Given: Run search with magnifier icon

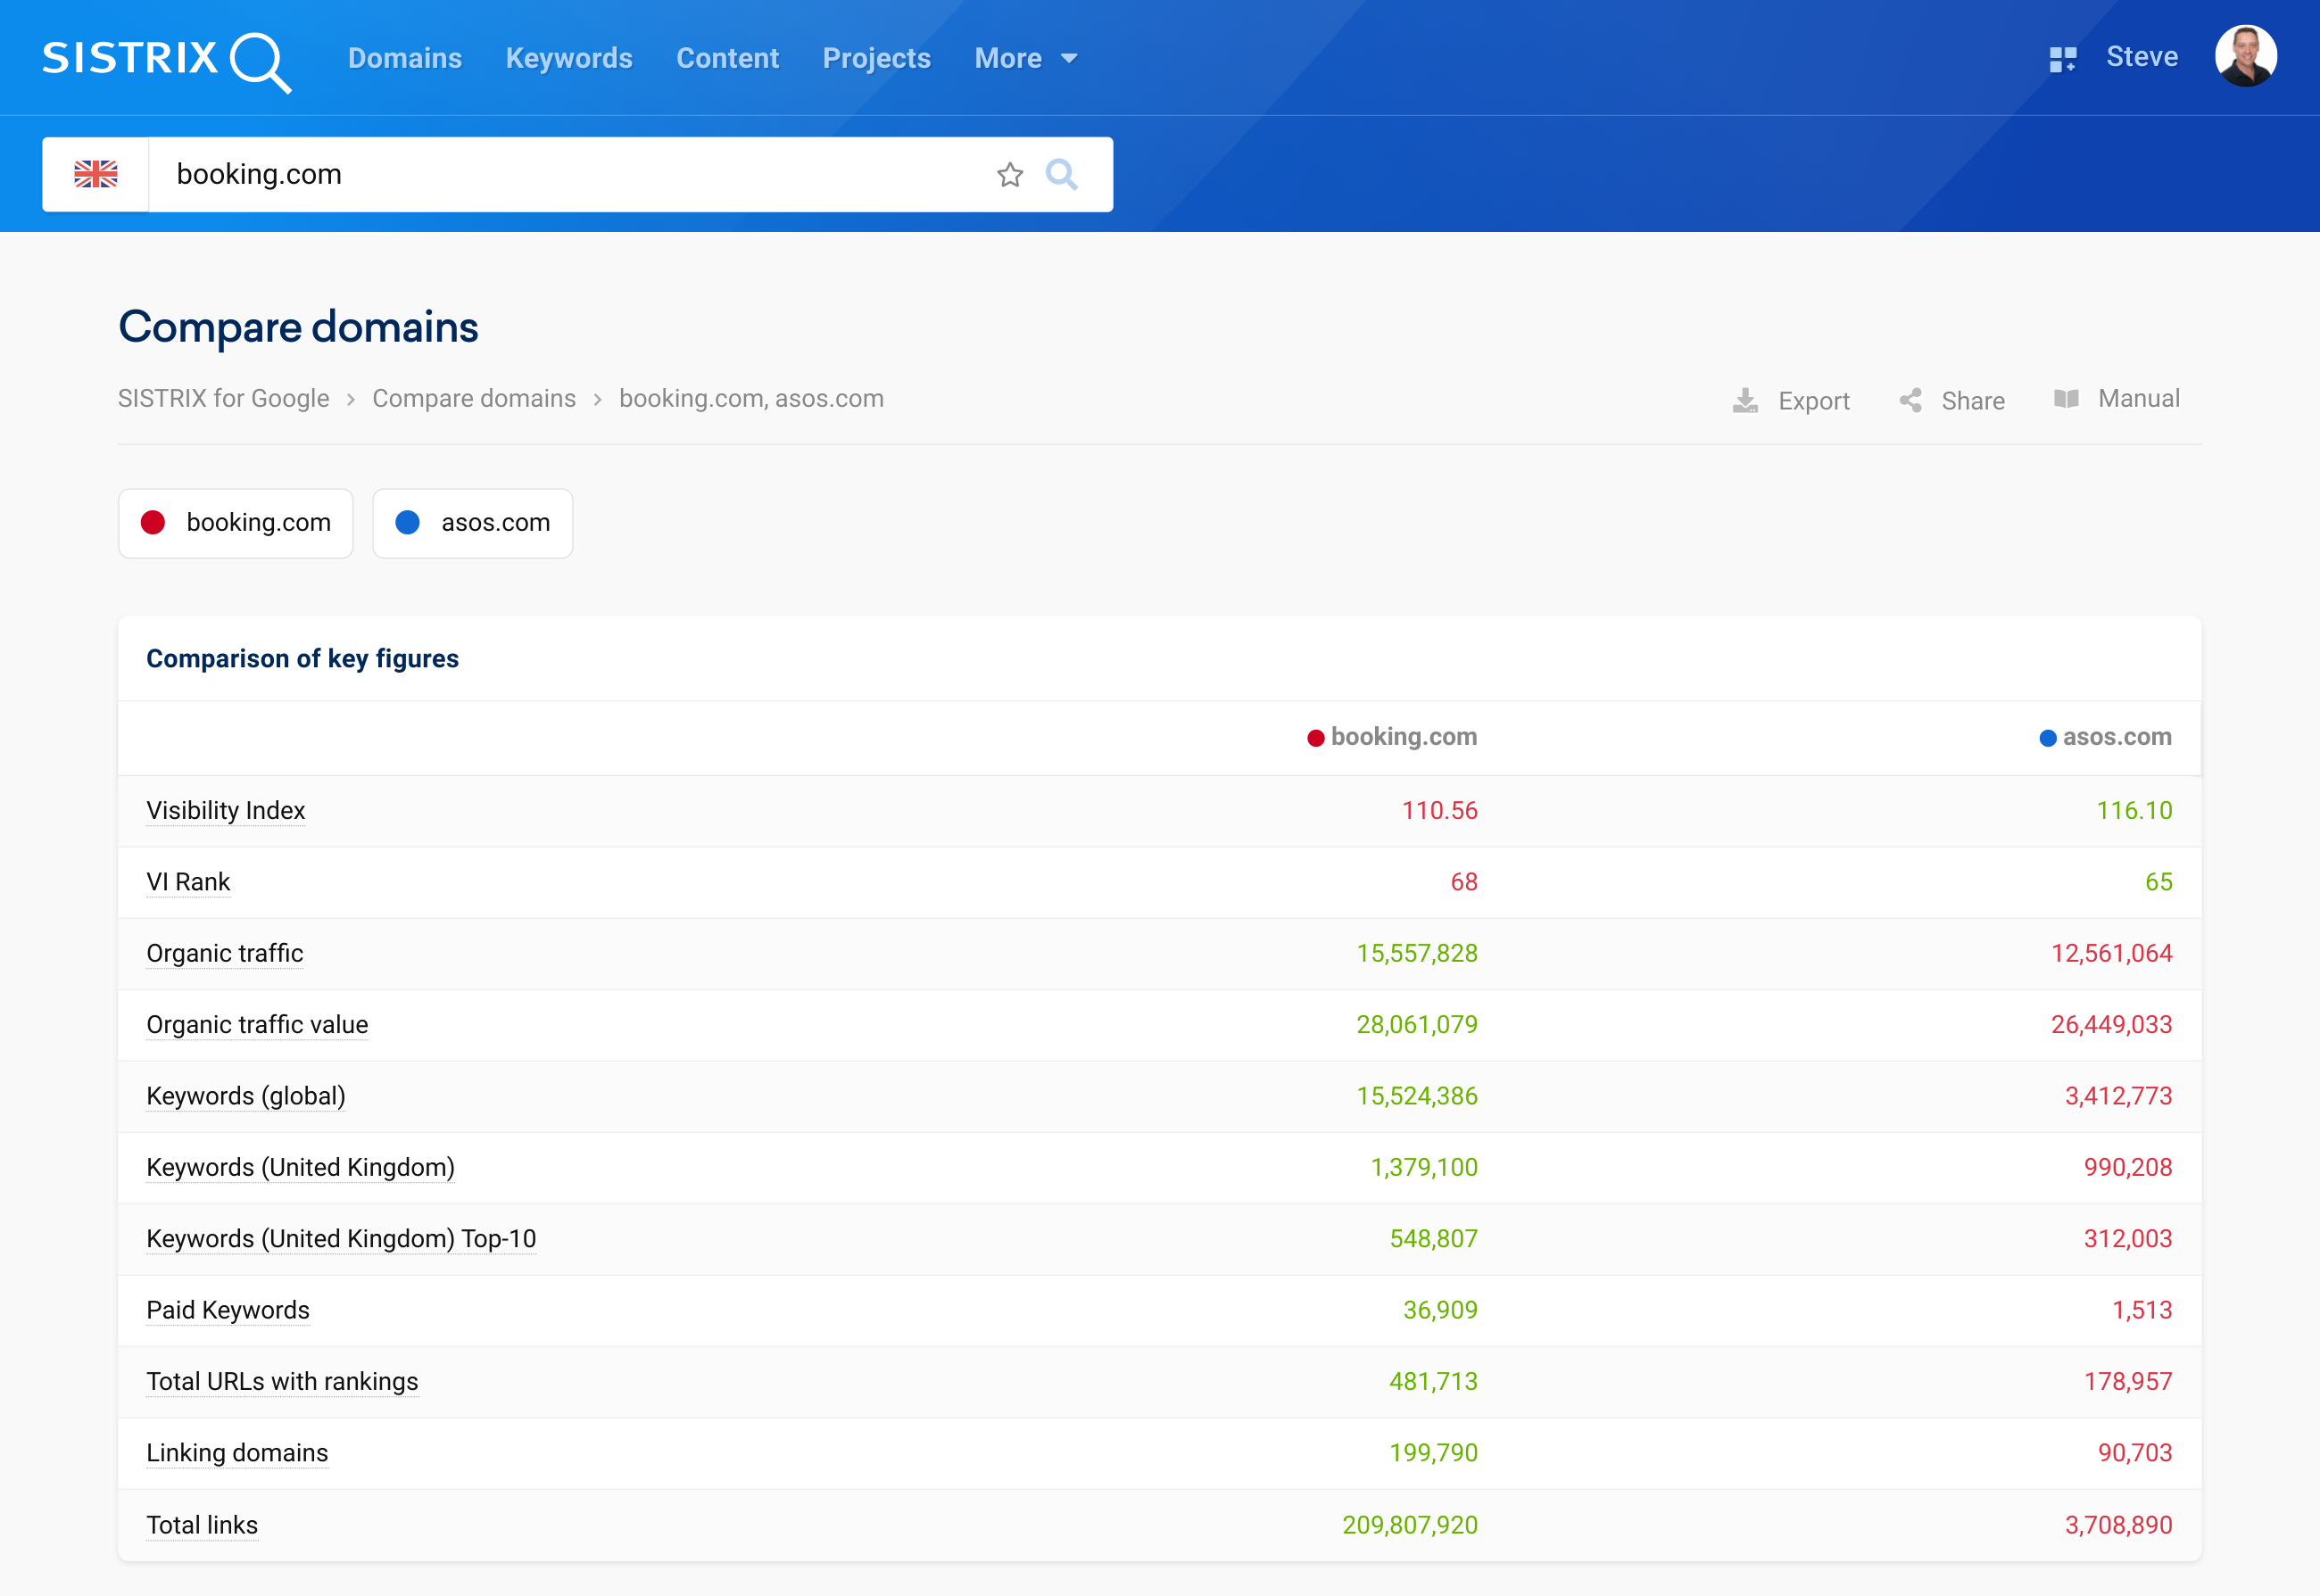Looking at the screenshot, I should pos(1061,175).
